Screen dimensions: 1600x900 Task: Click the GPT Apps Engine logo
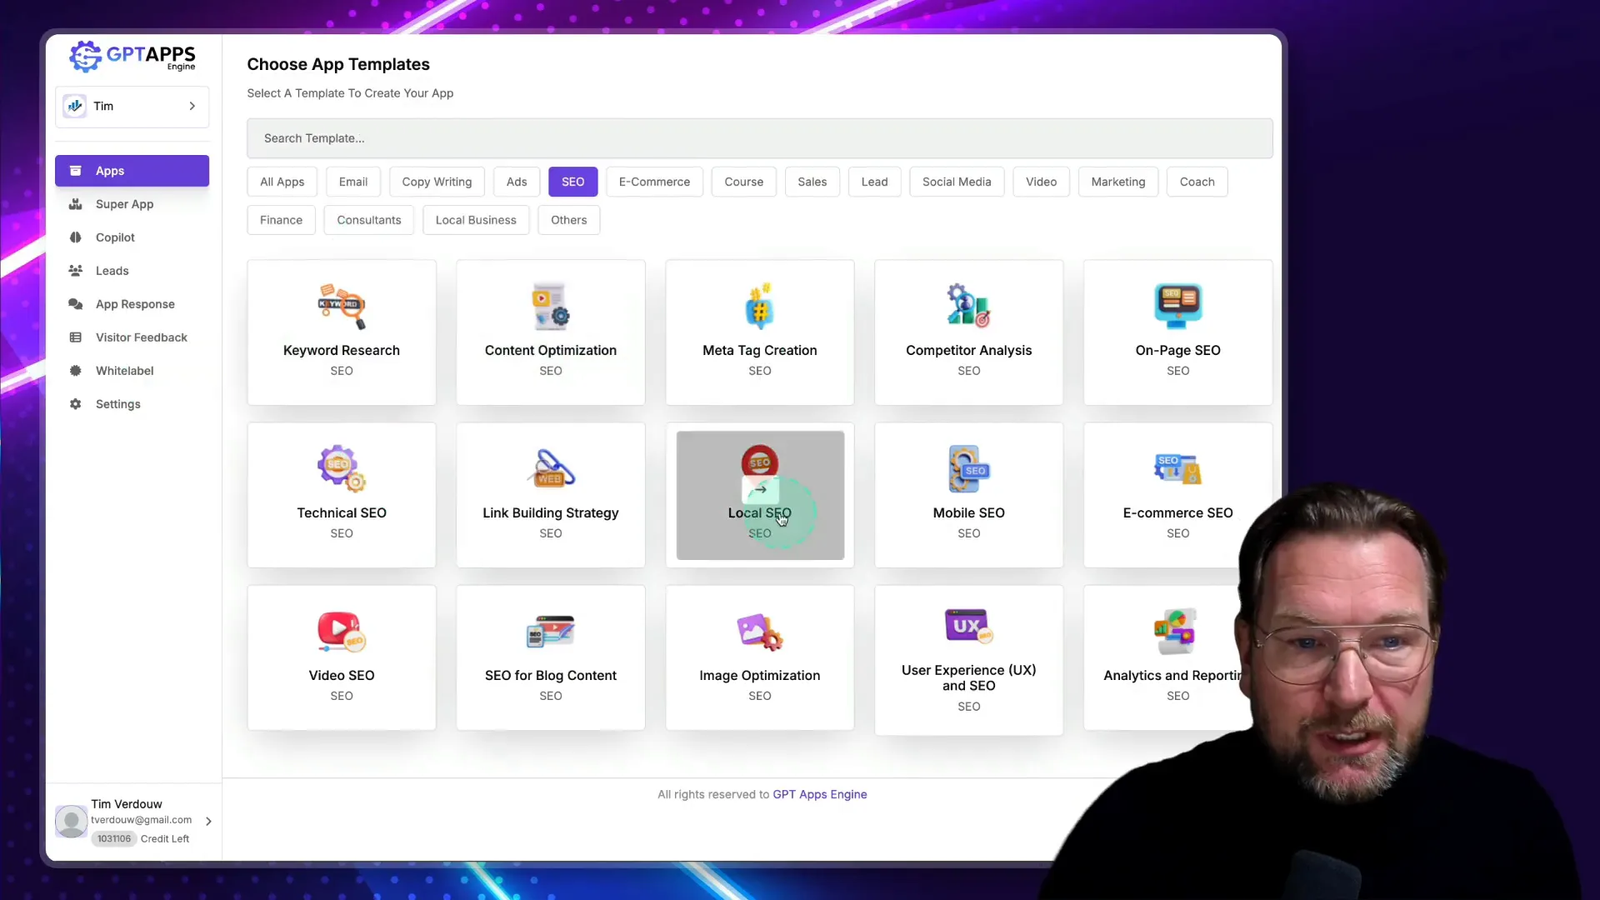[x=132, y=57]
